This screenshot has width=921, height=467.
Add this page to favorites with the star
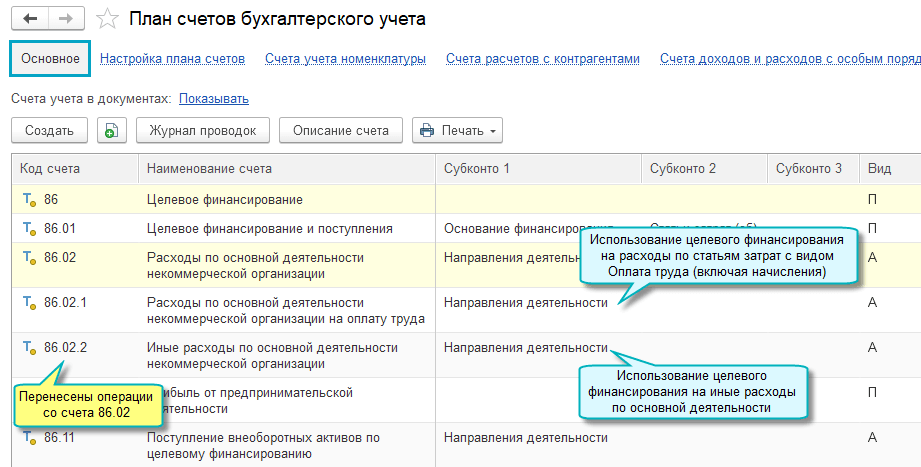pos(108,19)
